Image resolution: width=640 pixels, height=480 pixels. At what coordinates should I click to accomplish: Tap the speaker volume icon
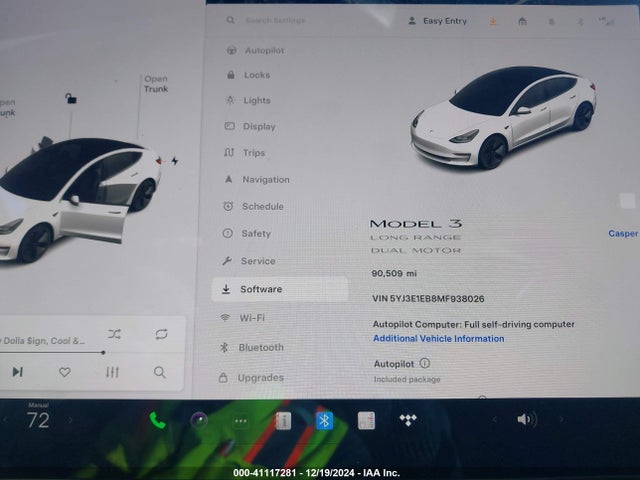point(527,420)
